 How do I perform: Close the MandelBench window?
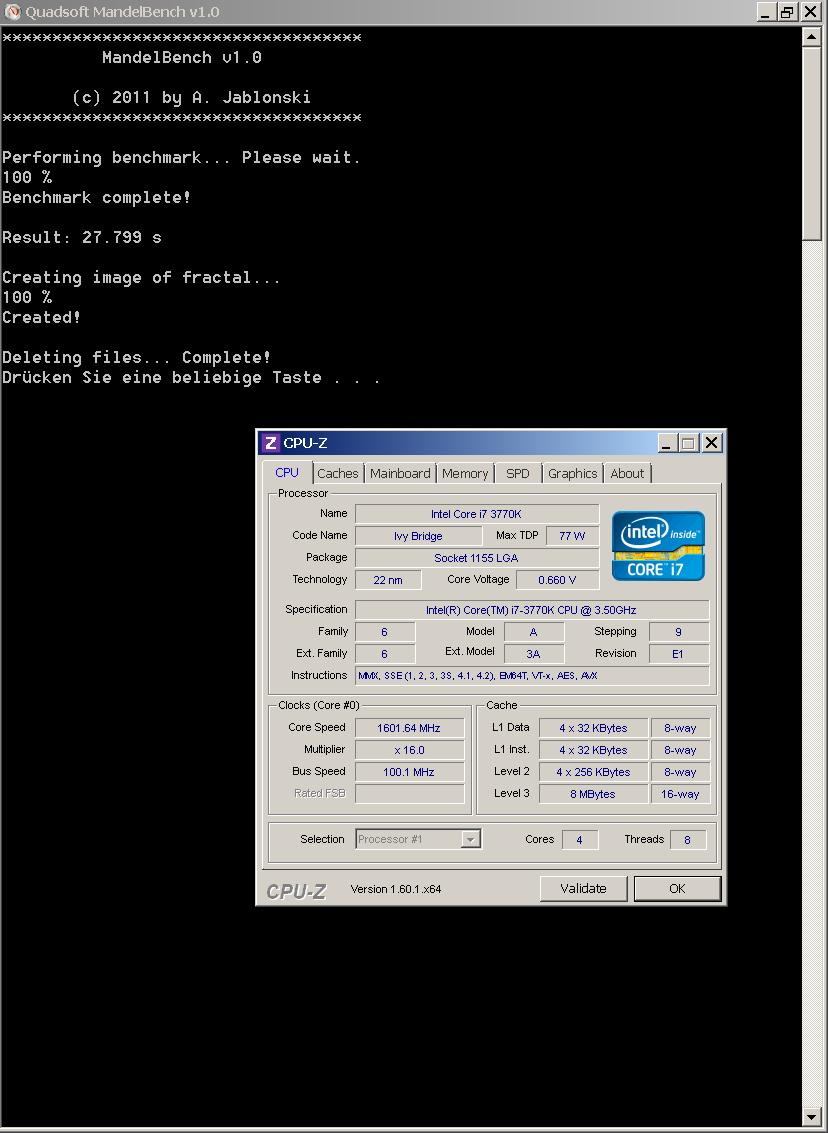[x=811, y=12]
